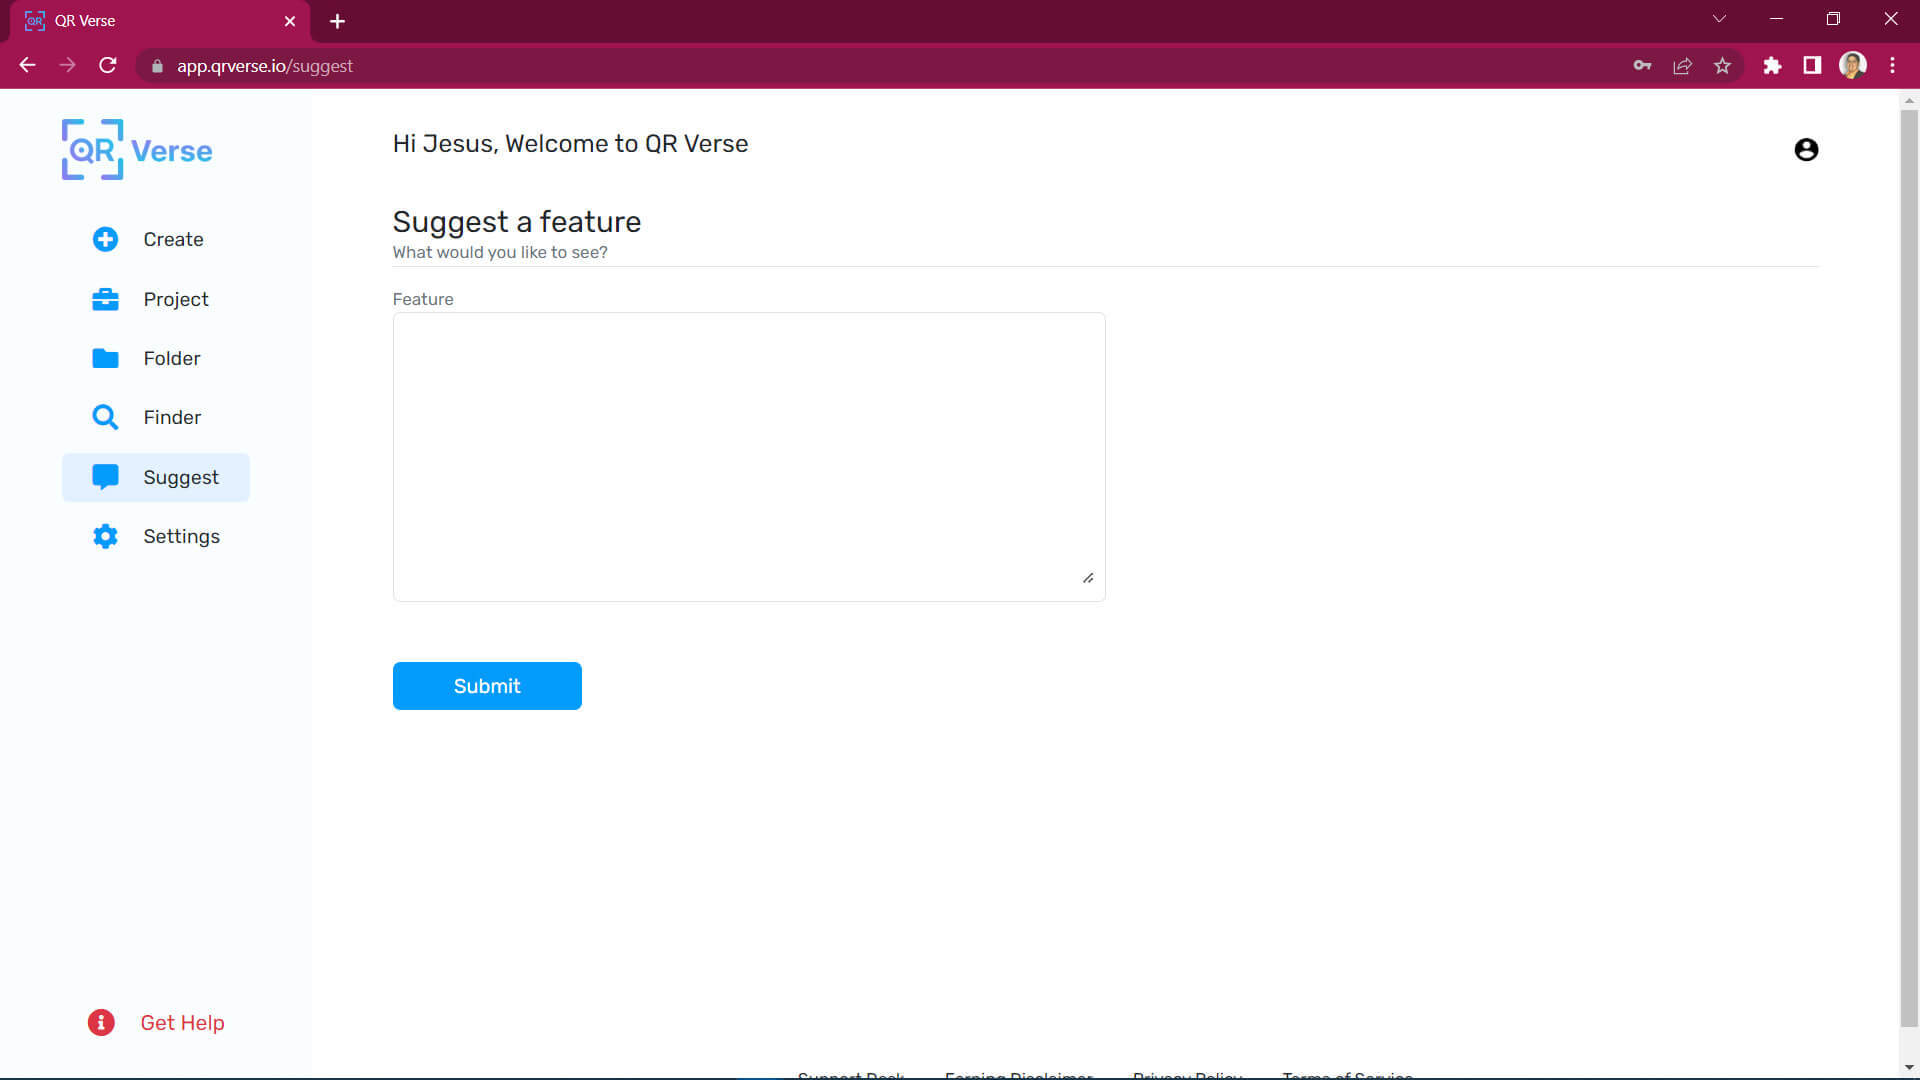1920x1080 pixels.
Task: Click the vertical page scrollbar
Action: (x=1909, y=570)
